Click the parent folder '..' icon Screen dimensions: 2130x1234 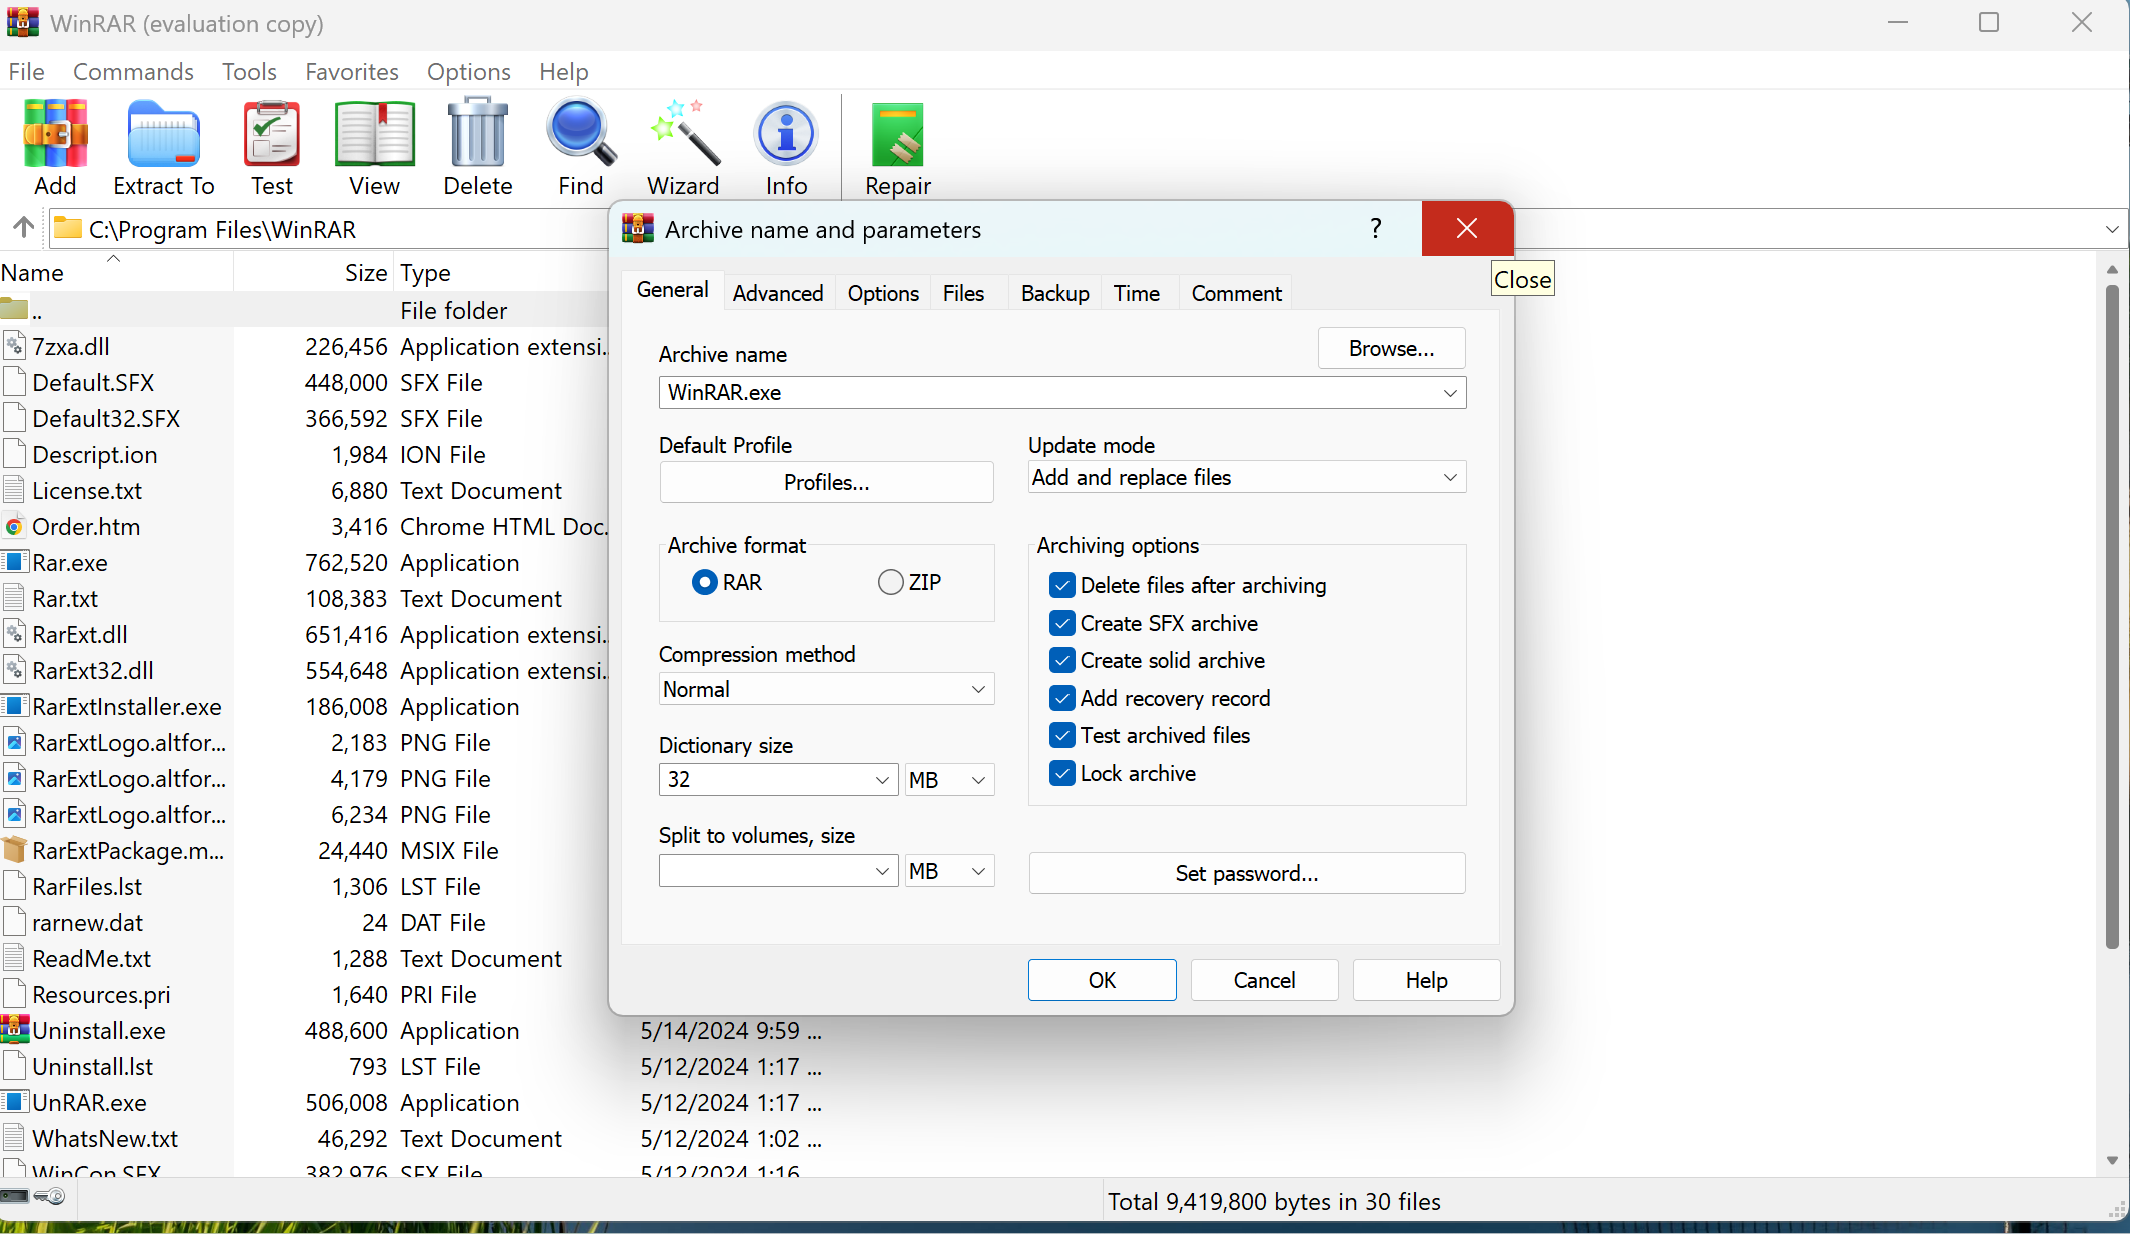pos(14,308)
